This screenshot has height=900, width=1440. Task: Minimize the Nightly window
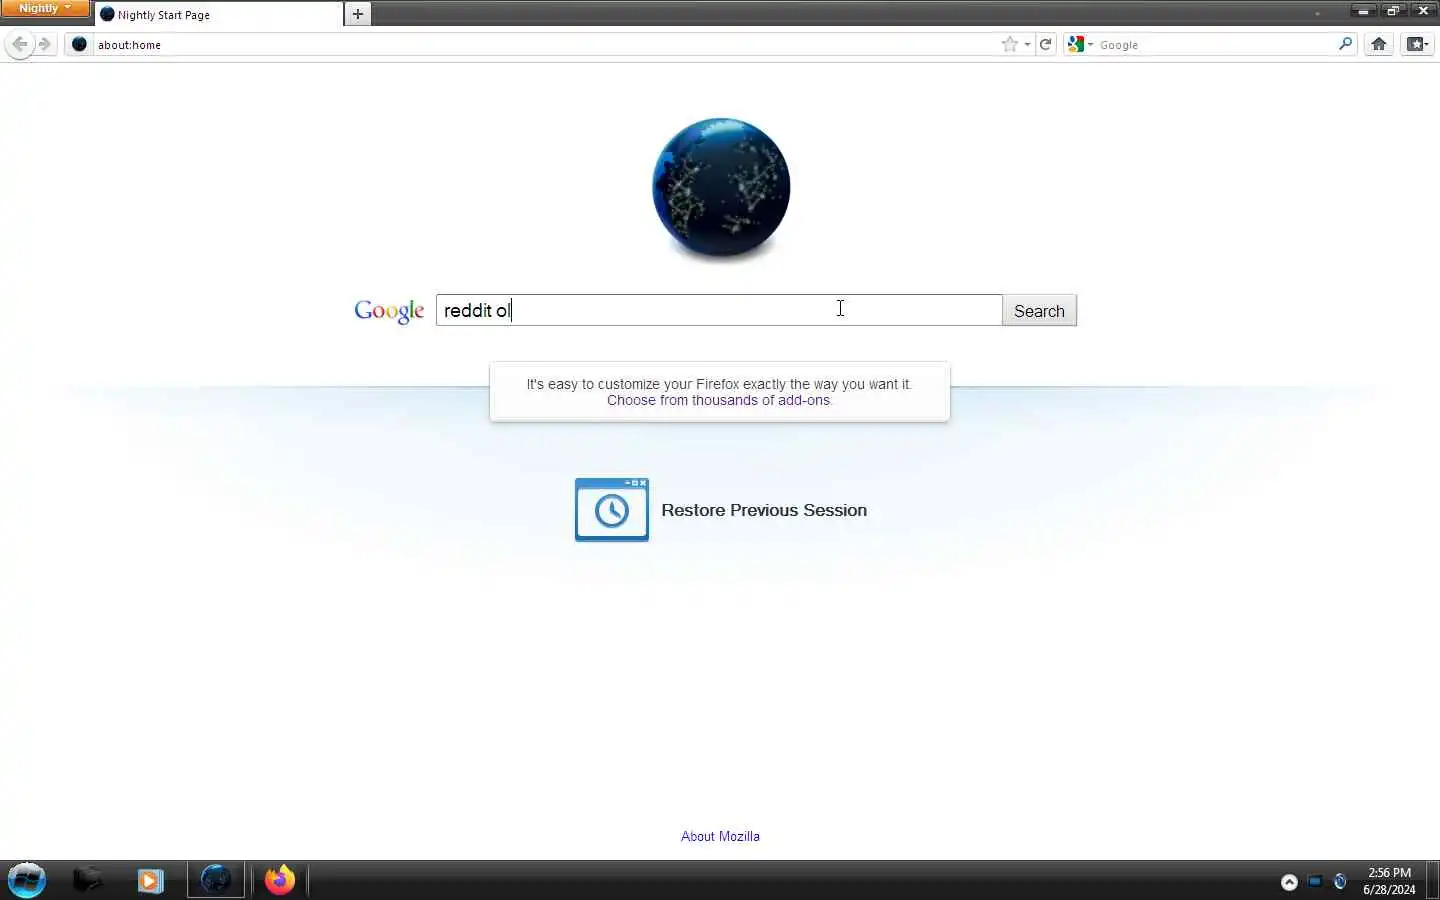click(x=1364, y=10)
